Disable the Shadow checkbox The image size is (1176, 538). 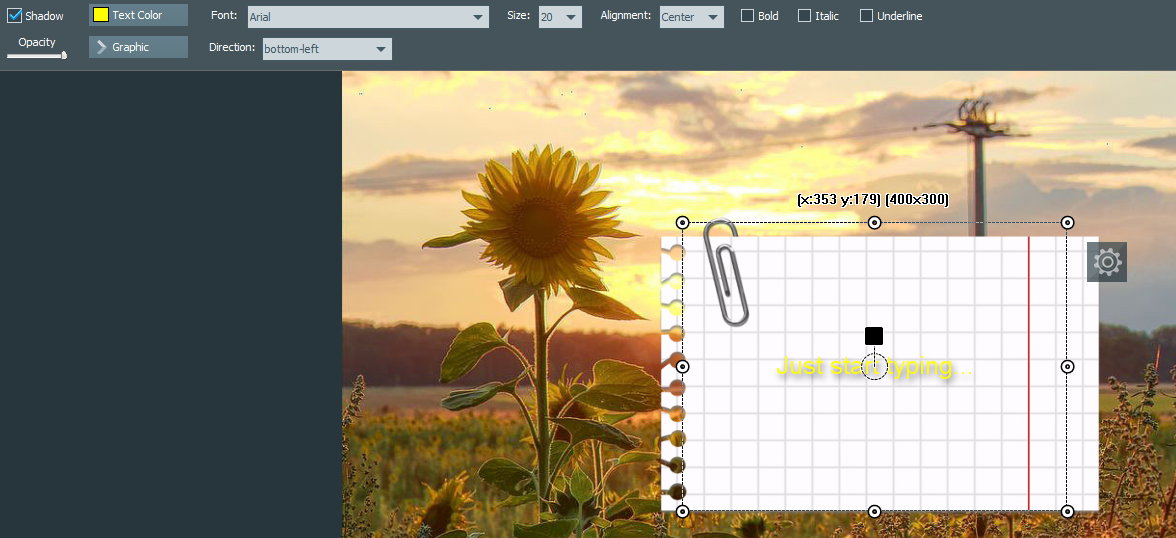pos(15,16)
